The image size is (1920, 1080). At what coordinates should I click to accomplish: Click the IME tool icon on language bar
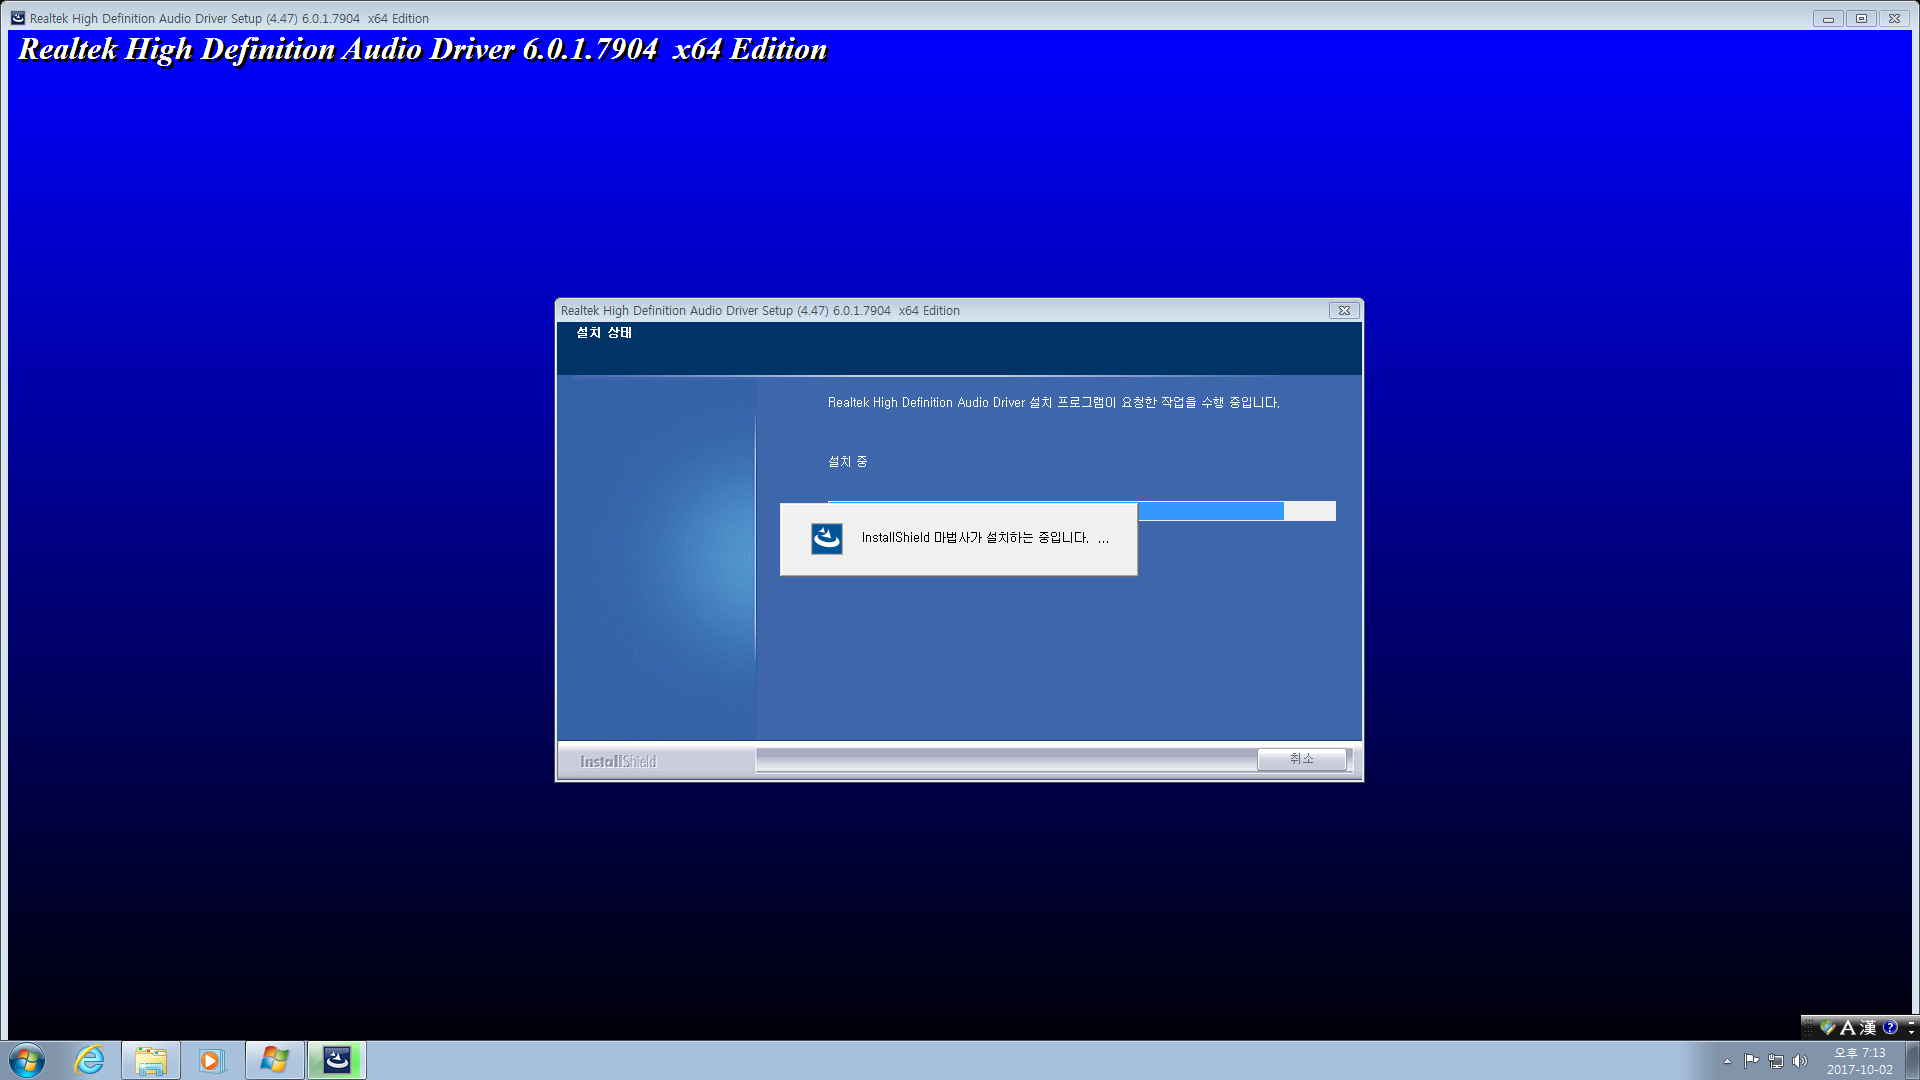point(1828,1027)
